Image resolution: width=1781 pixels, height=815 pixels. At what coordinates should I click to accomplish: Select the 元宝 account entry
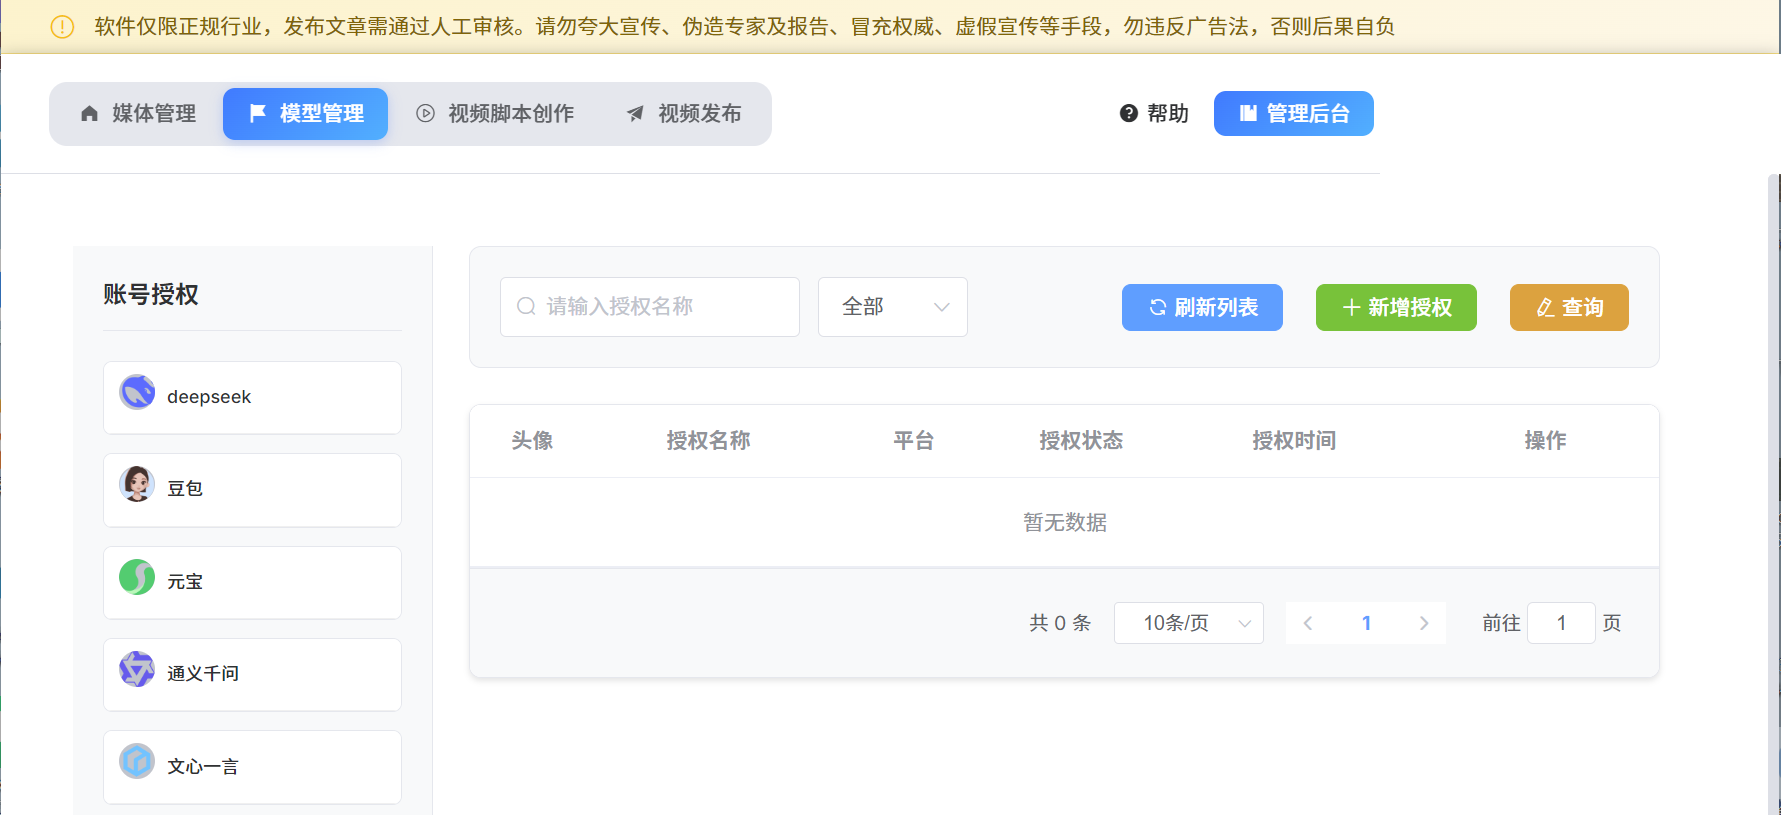252,583
